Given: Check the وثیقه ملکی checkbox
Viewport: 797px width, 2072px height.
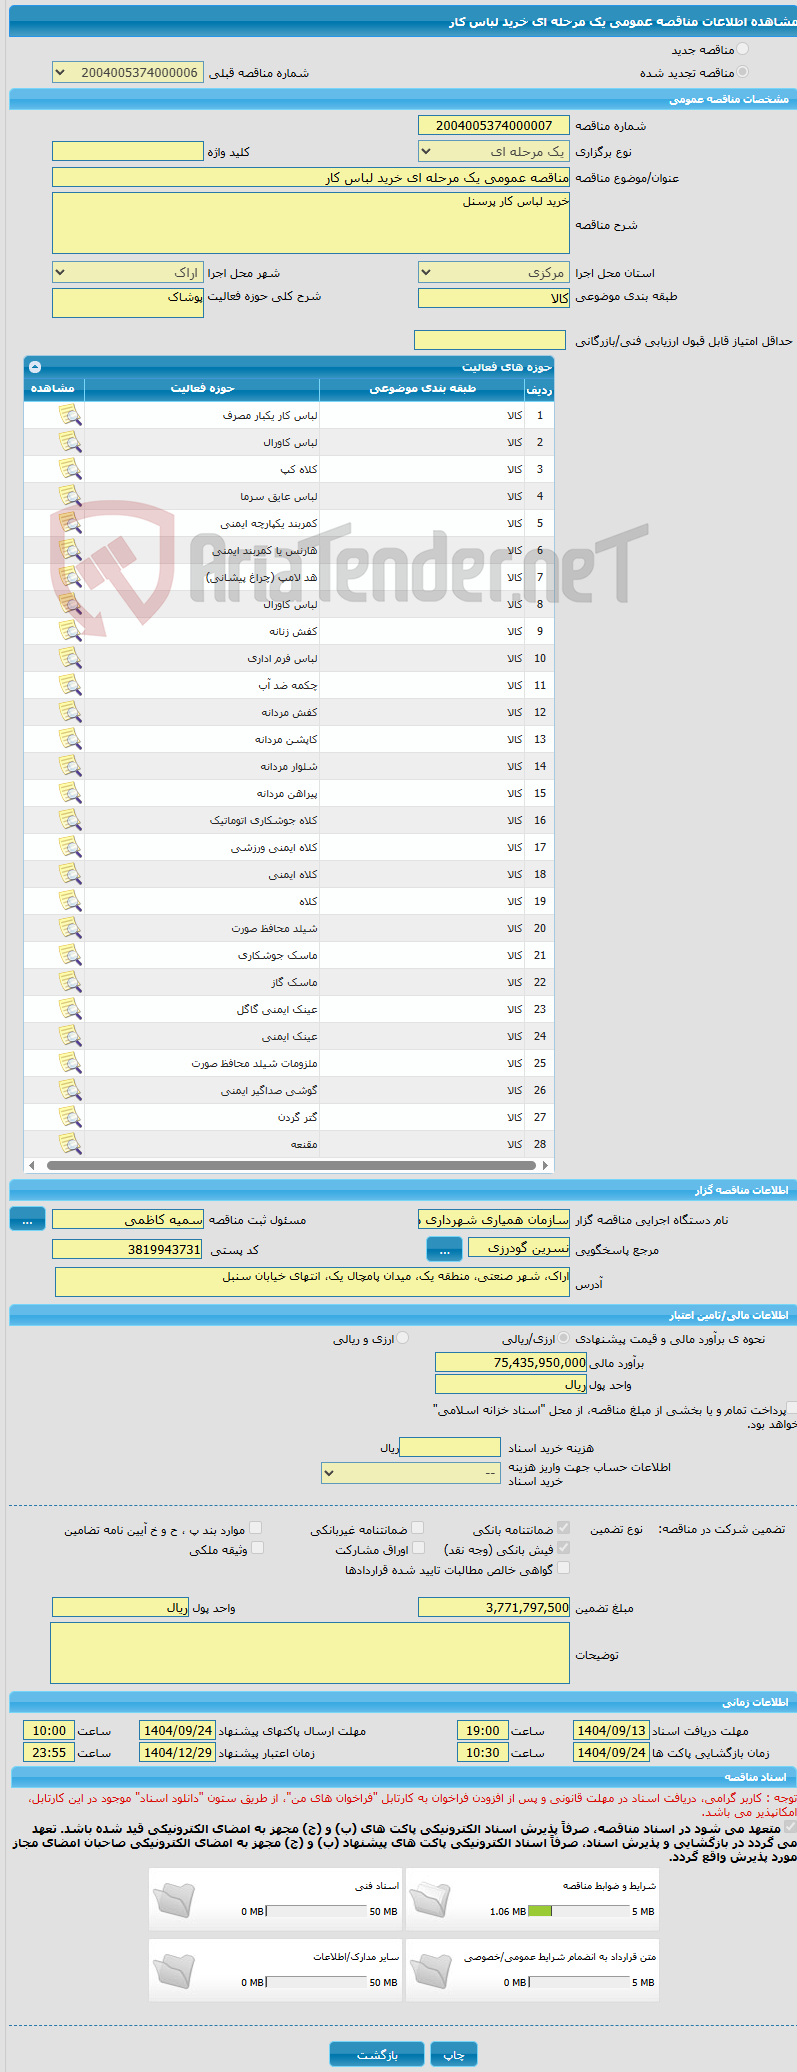Looking at the screenshot, I should (257, 1548).
